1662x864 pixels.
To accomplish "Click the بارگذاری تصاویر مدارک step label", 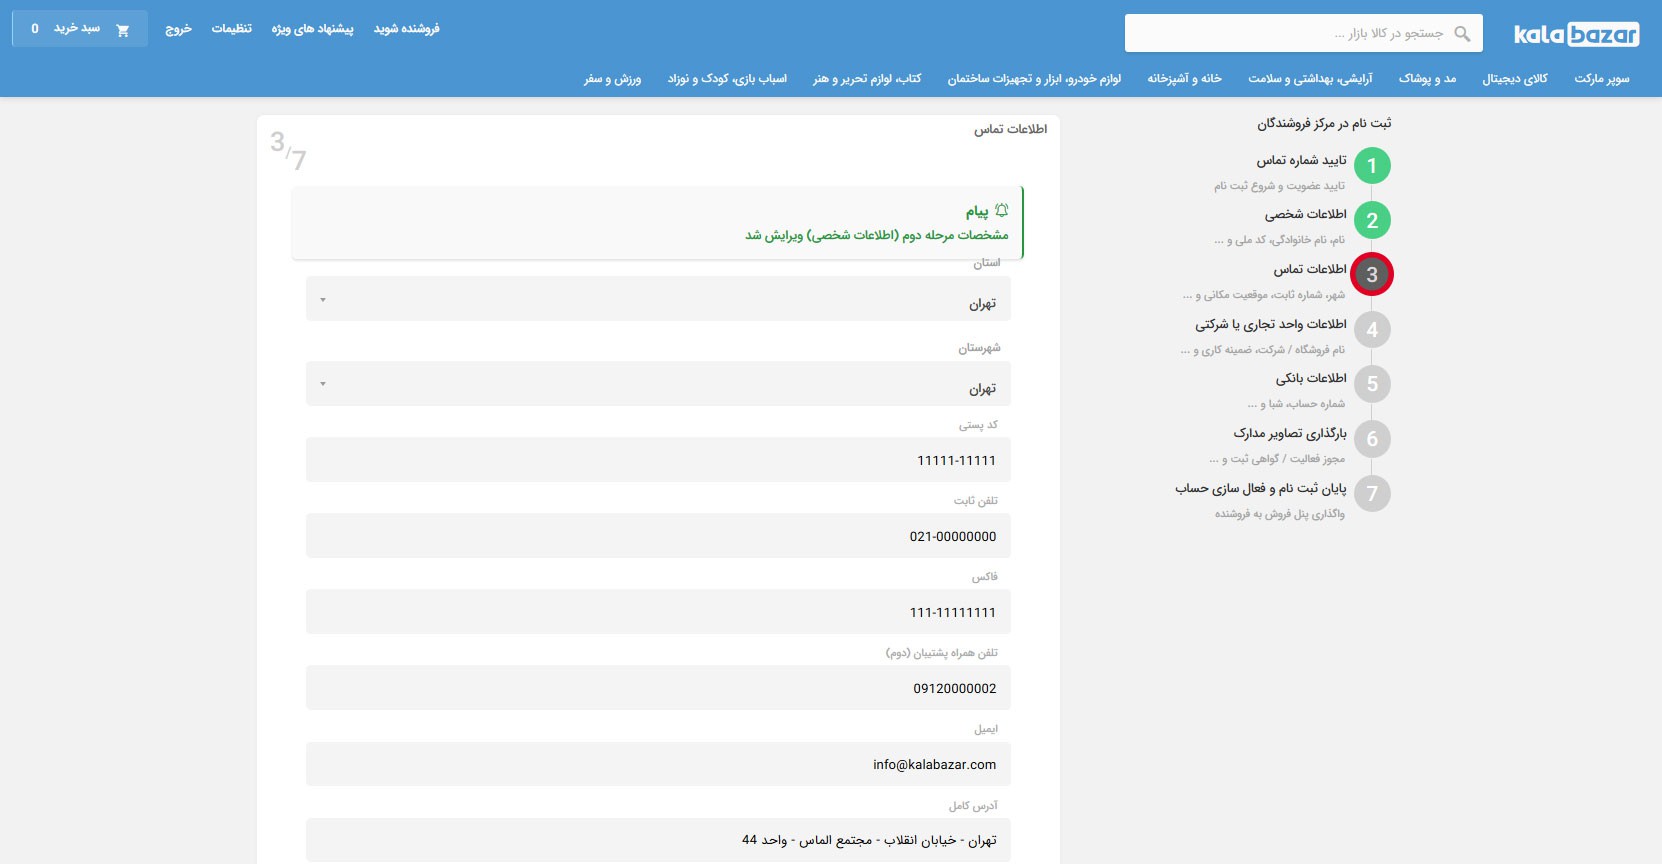I will tap(1290, 433).
